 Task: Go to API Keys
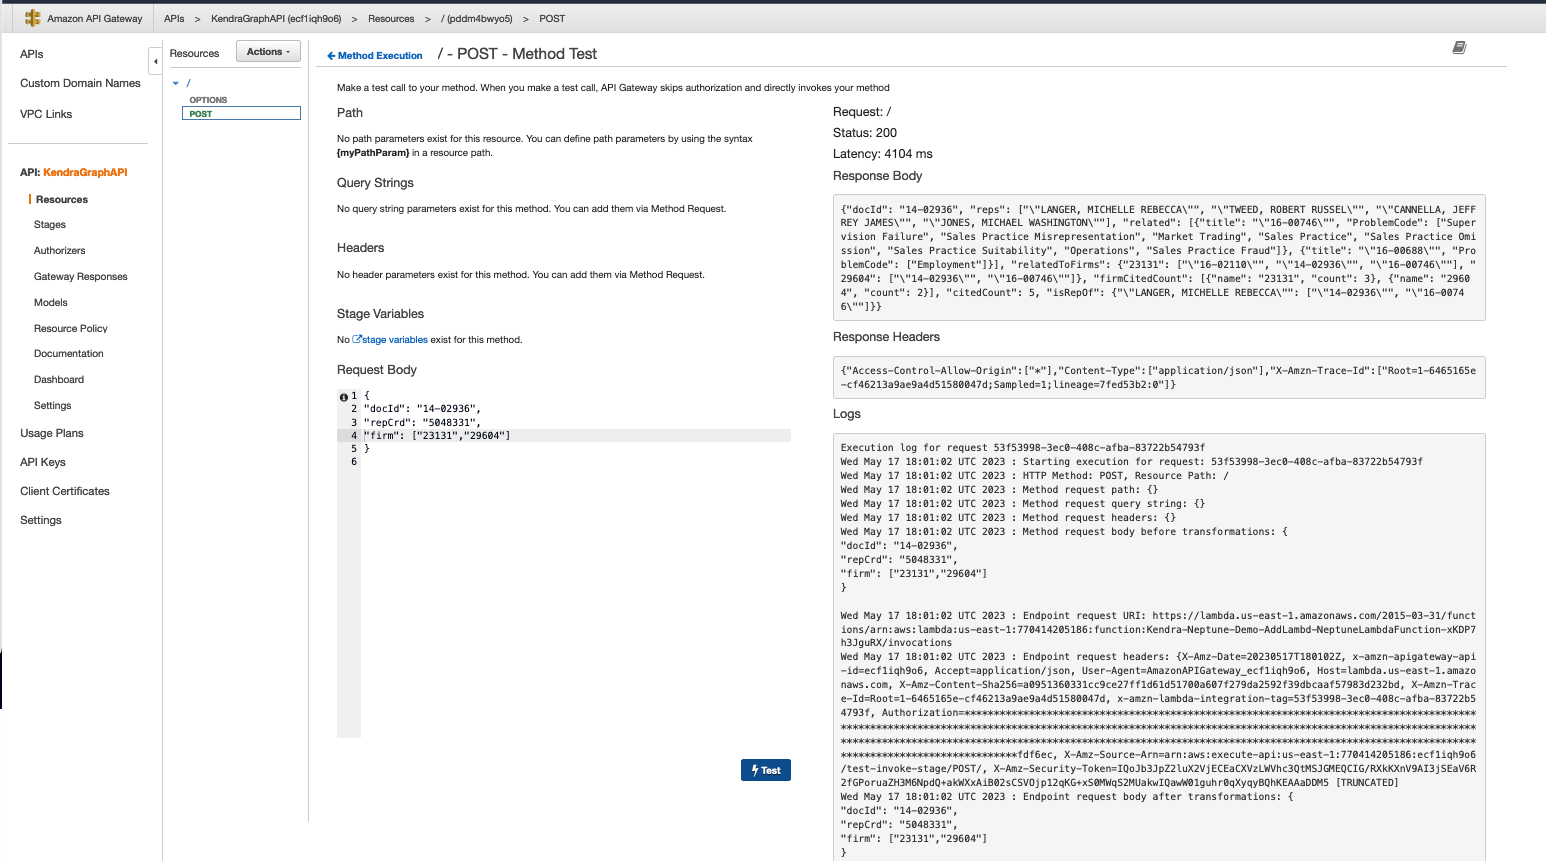(43, 462)
